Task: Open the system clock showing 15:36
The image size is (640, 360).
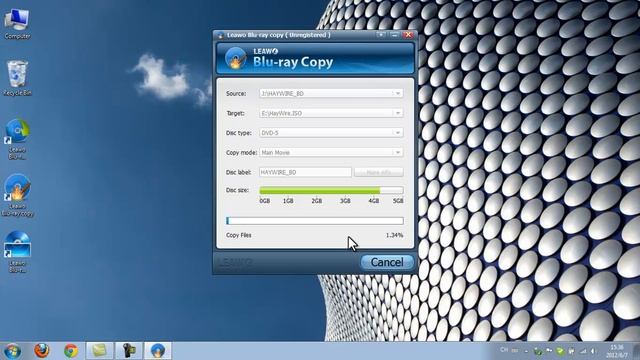Action: coord(616,351)
